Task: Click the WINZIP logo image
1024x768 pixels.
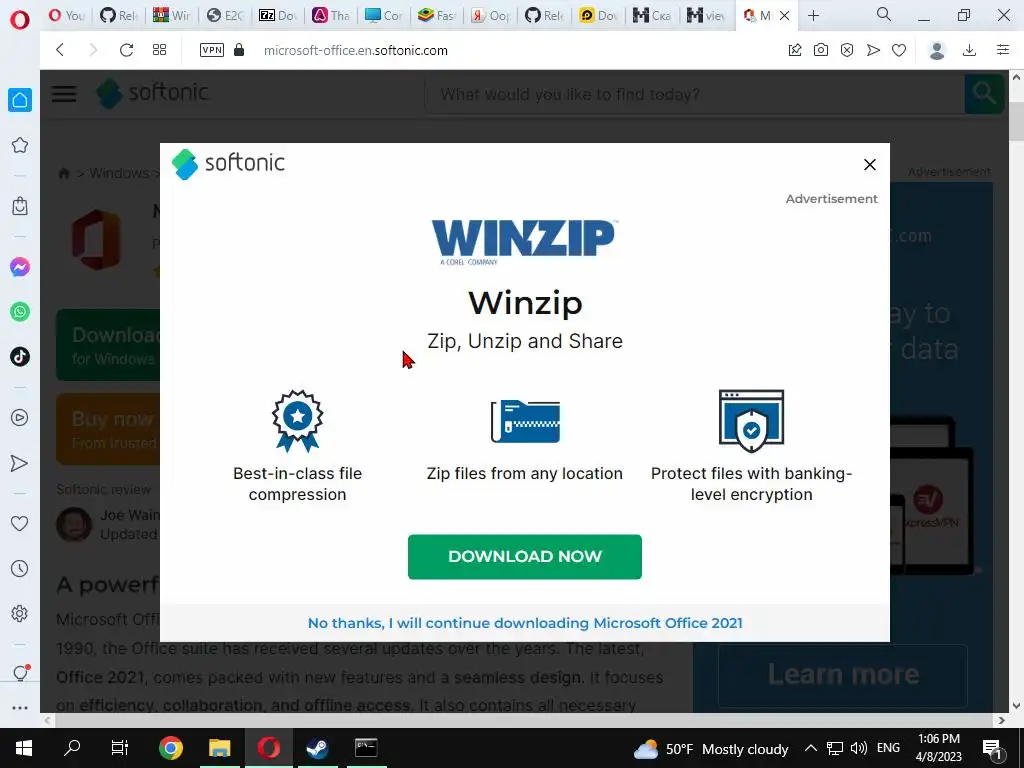Action: 523,242
